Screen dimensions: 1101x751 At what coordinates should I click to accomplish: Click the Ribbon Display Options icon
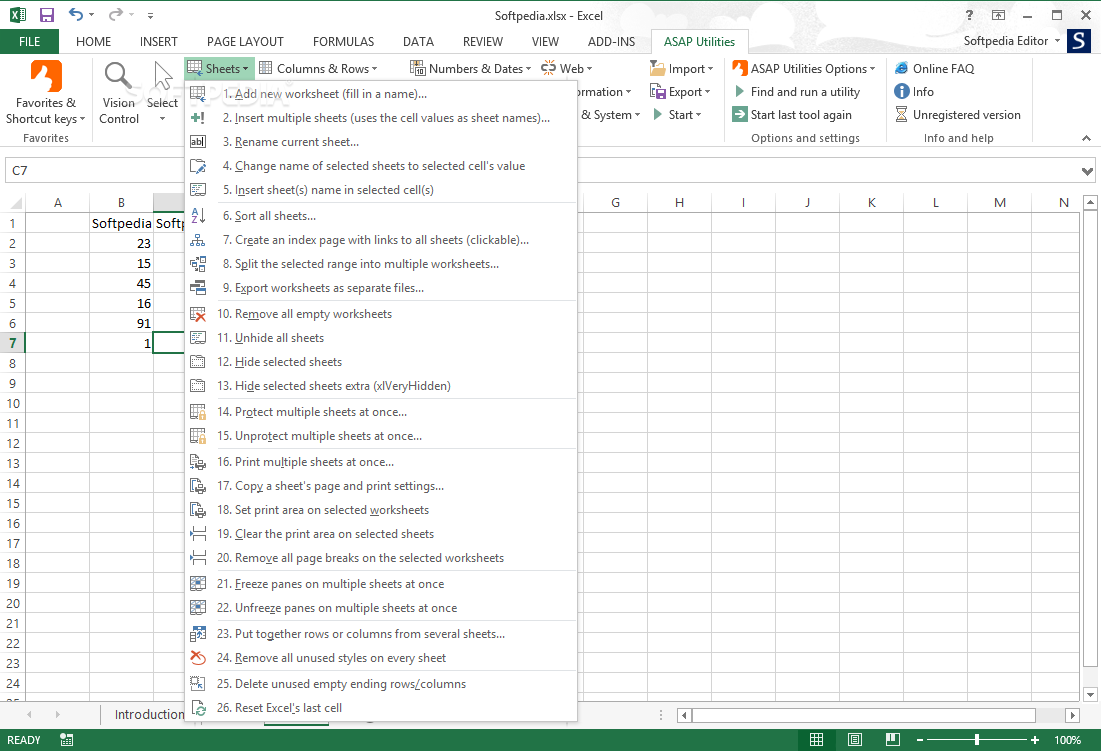(x=998, y=15)
